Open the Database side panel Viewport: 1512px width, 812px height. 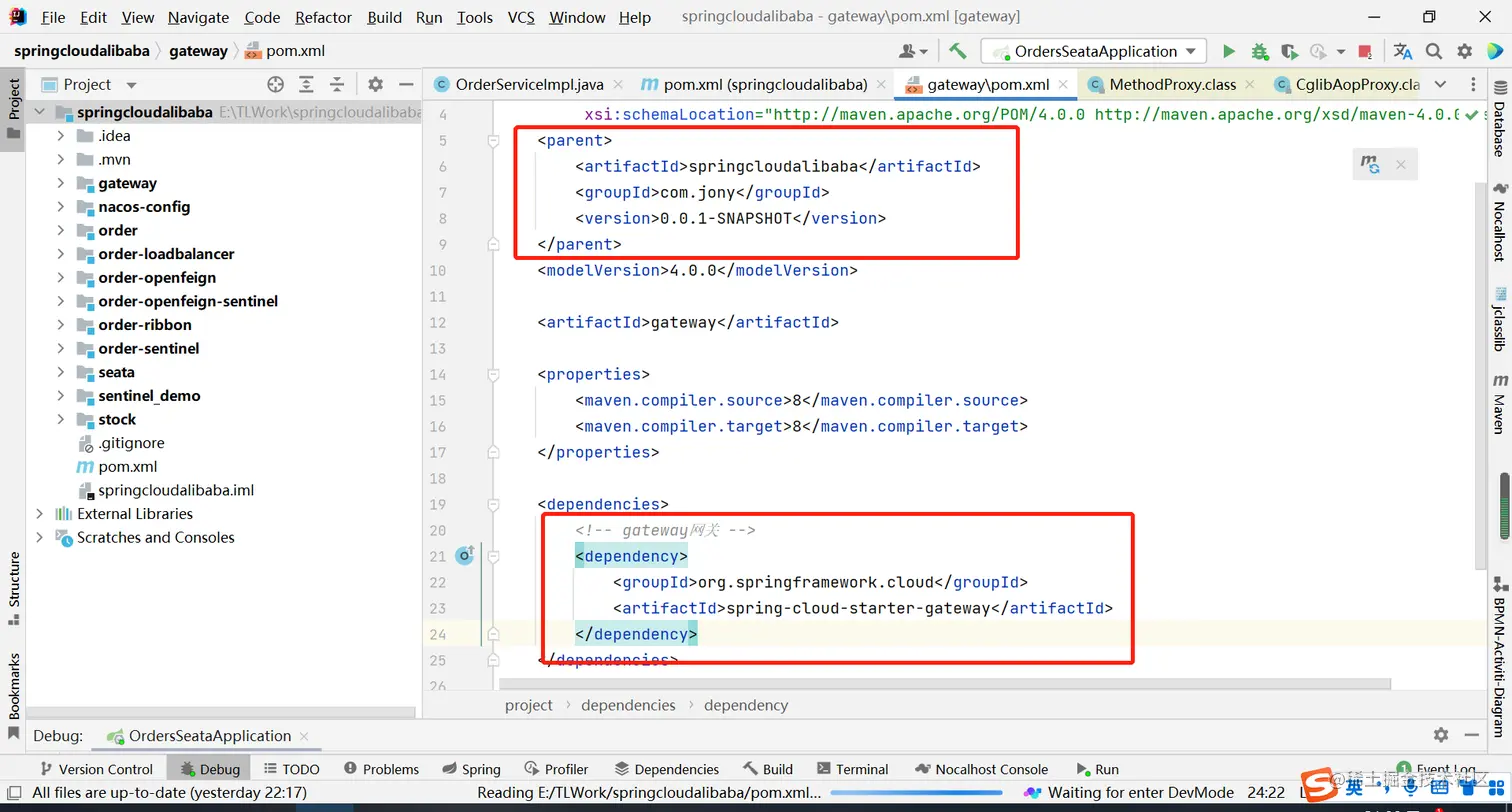tap(1499, 119)
